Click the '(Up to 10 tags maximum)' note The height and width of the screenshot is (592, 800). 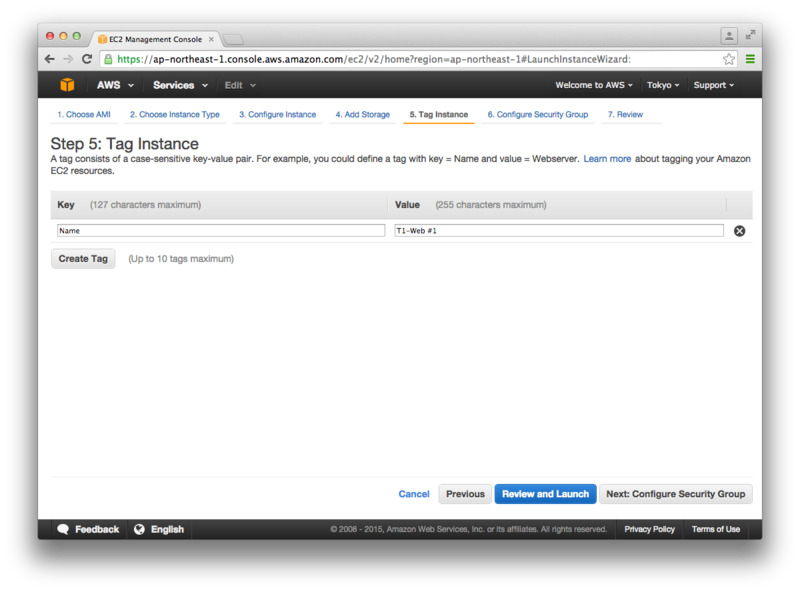(x=181, y=259)
